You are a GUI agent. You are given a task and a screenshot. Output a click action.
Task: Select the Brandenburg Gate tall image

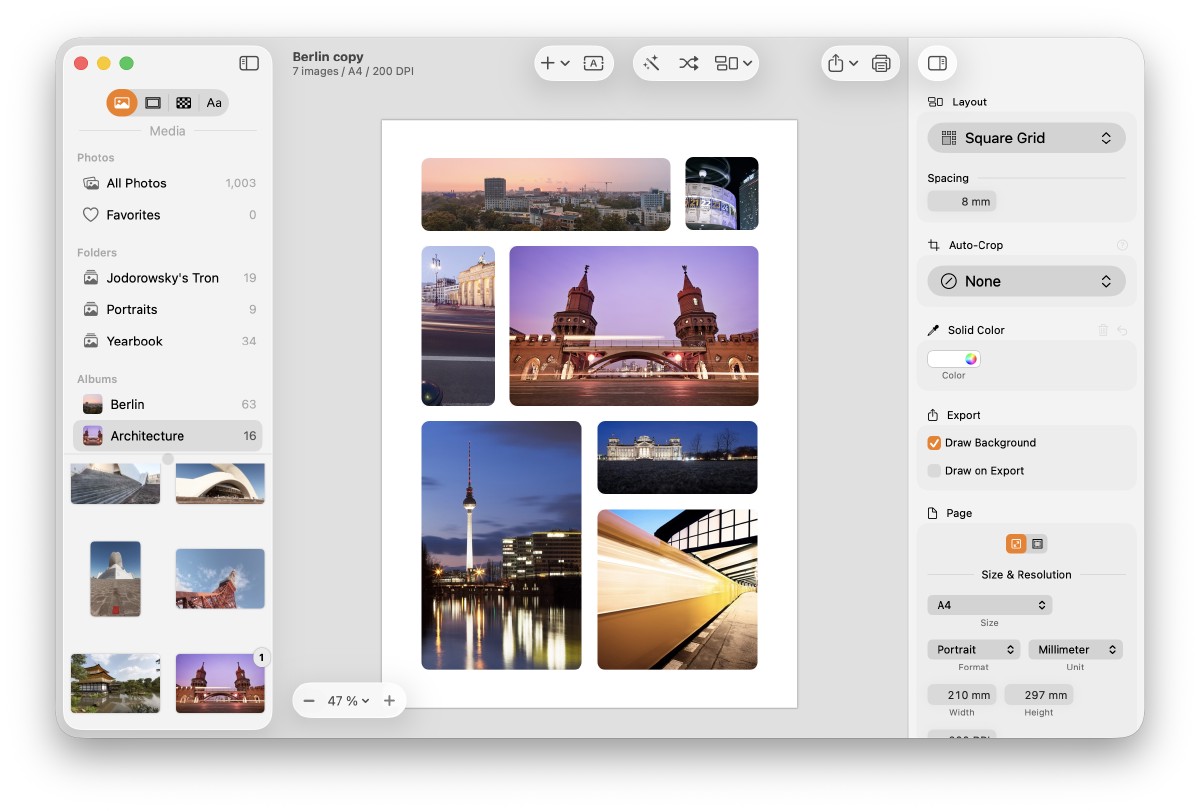(x=458, y=326)
